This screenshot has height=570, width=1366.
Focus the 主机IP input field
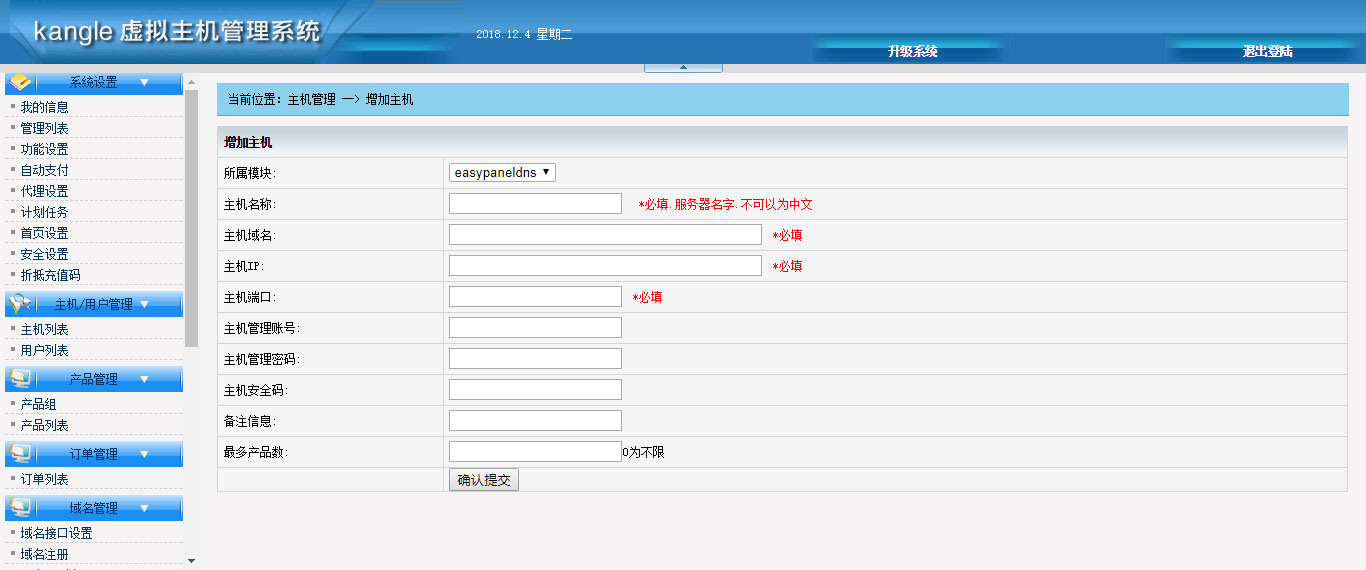pyautogui.click(x=605, y=265)
